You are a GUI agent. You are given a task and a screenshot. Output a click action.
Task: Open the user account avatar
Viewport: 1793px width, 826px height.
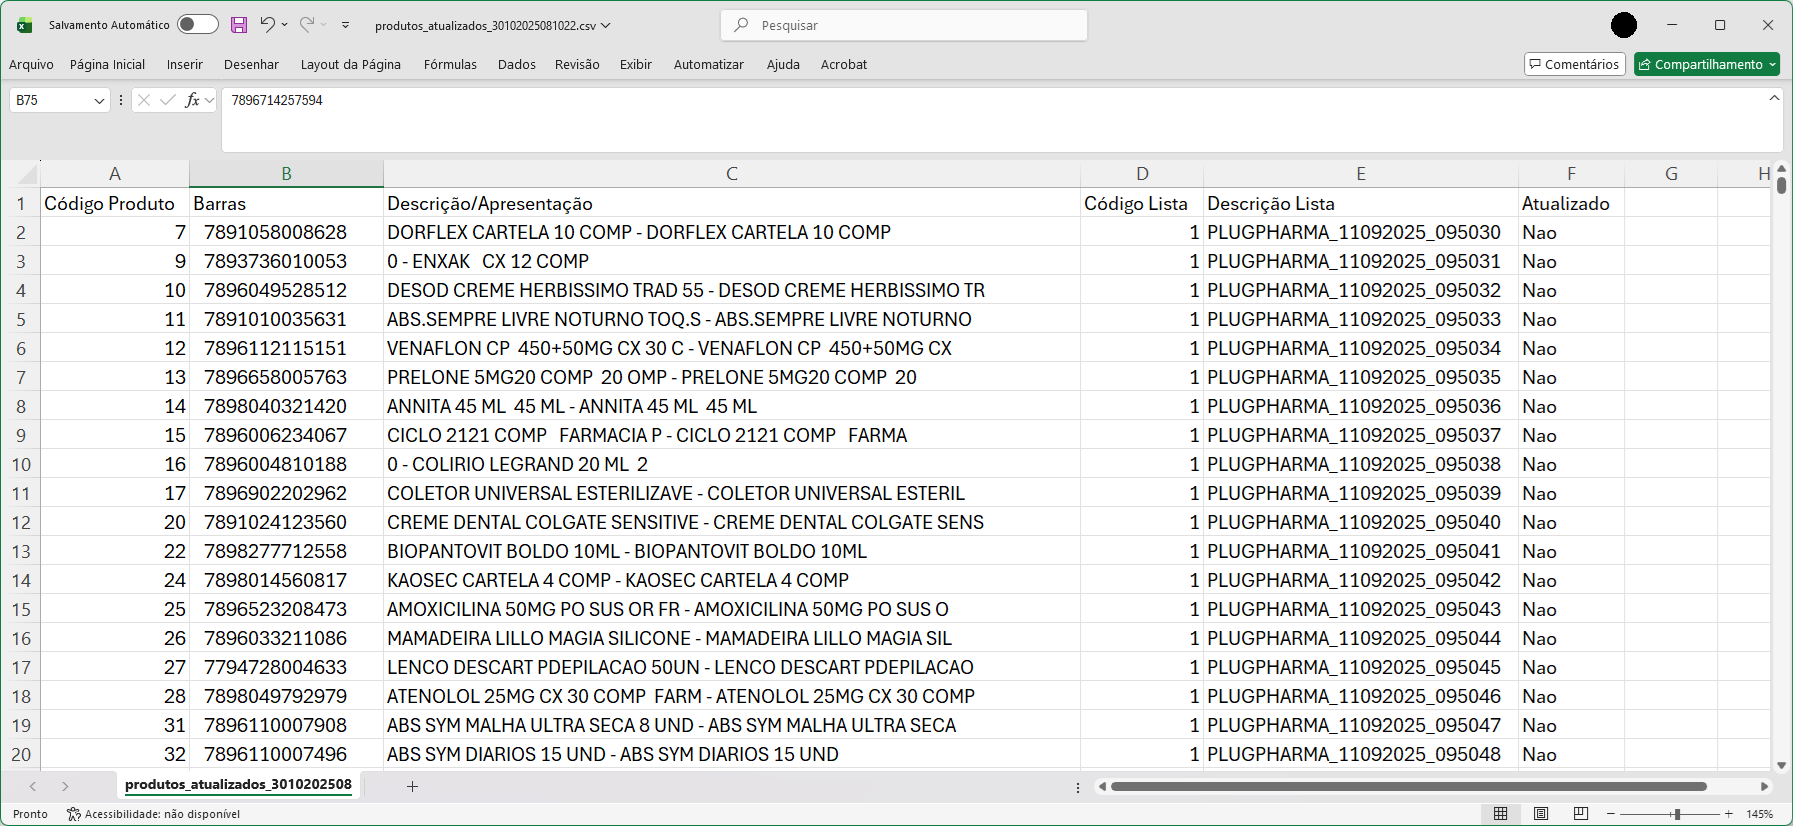point(1624,25)
